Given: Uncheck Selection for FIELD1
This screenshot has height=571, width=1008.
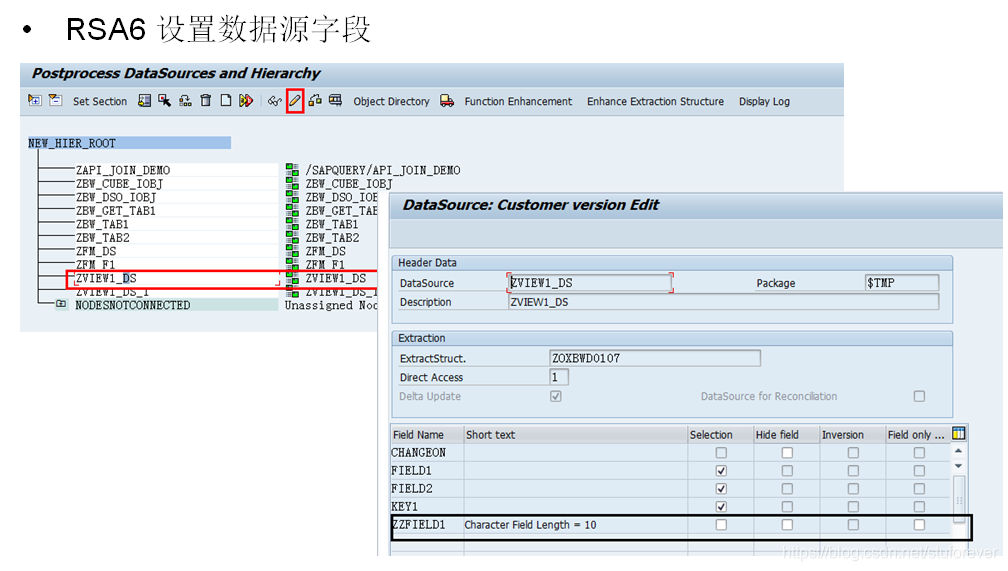Looking at the screenshot, I should pyautogui.click(x=721, y=471).
